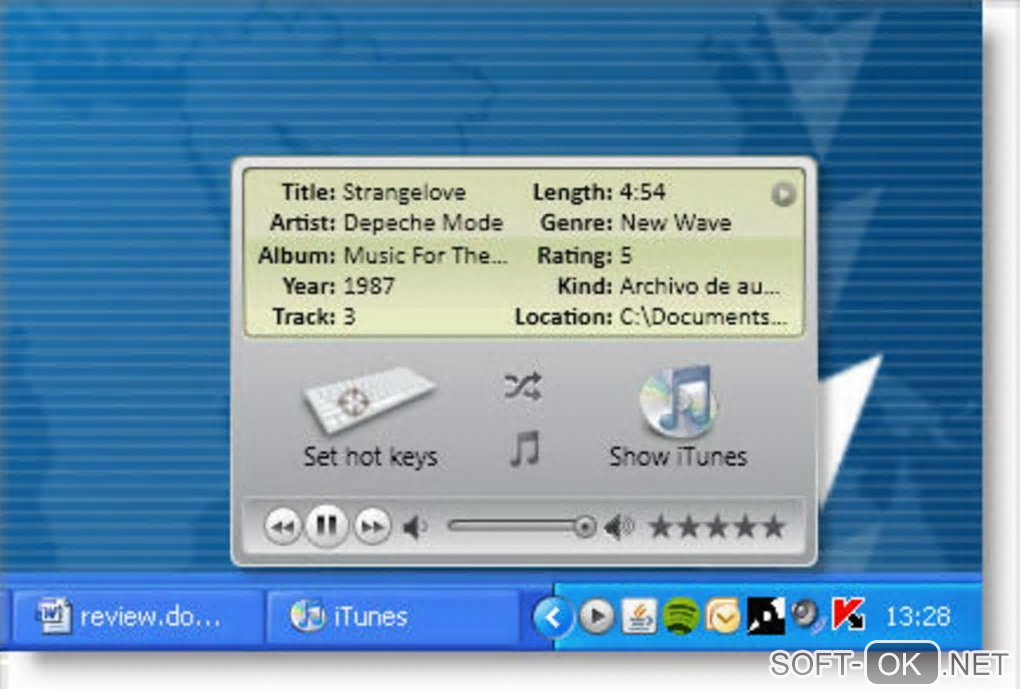Screen dimensions: 1020x689
Task: Expand hidden tray icons with the blue arrow
Action: tap(552, 616)
